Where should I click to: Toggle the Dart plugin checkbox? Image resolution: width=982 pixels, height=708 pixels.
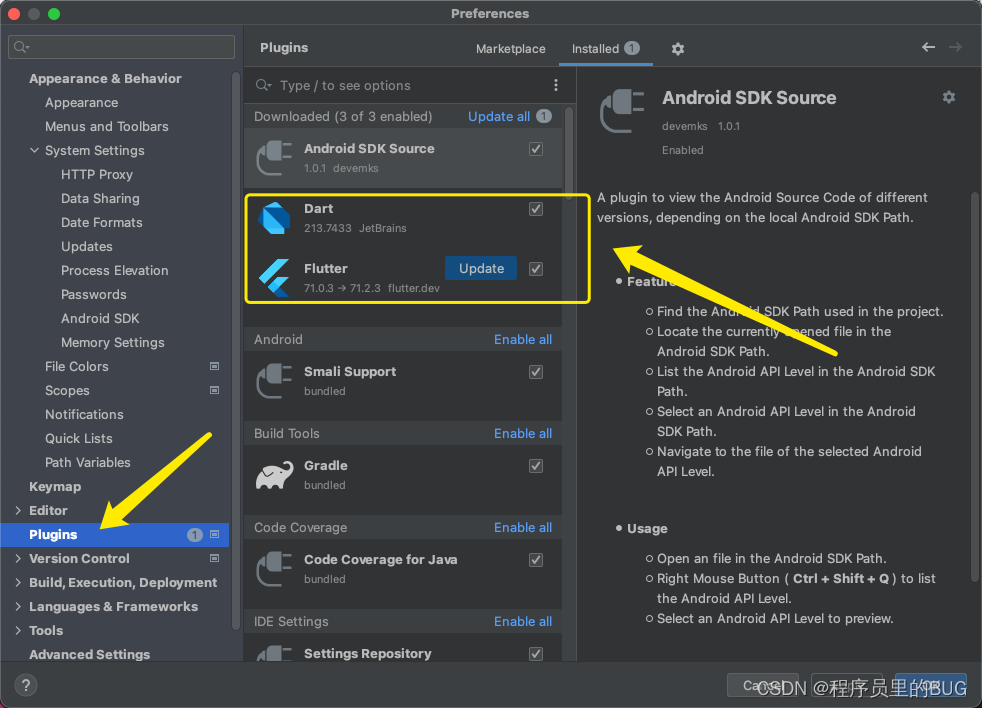coord(535,209)
